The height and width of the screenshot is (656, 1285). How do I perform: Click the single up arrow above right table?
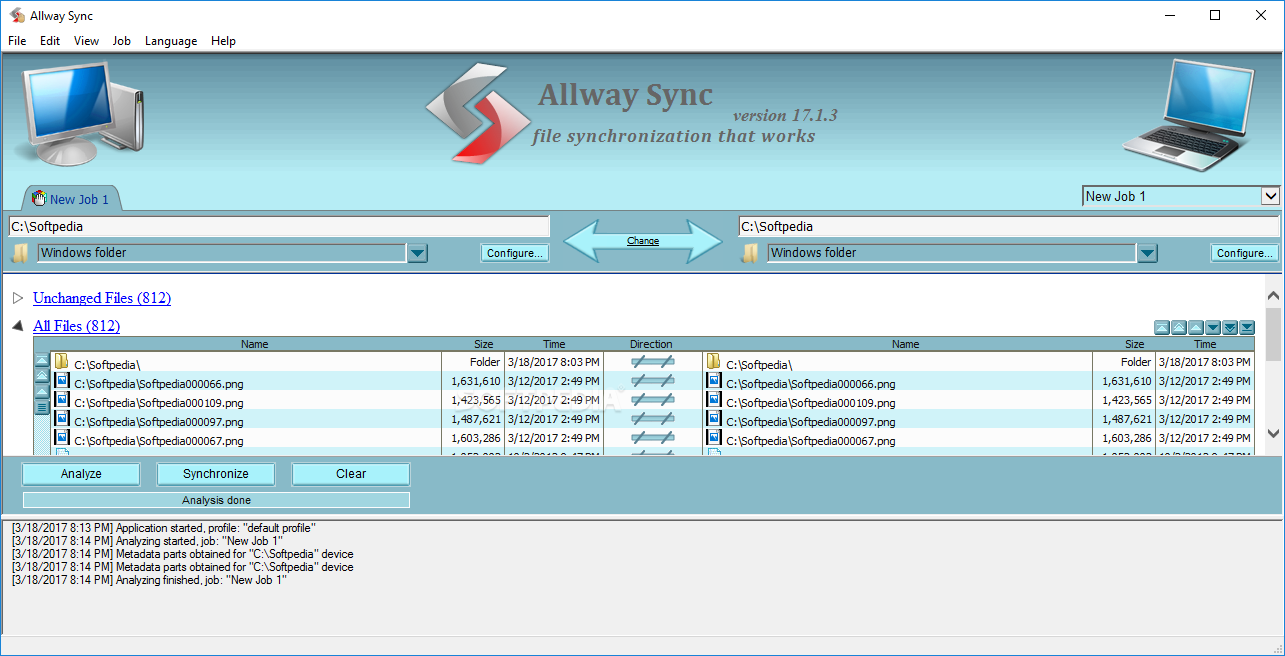coord(1196,327)
